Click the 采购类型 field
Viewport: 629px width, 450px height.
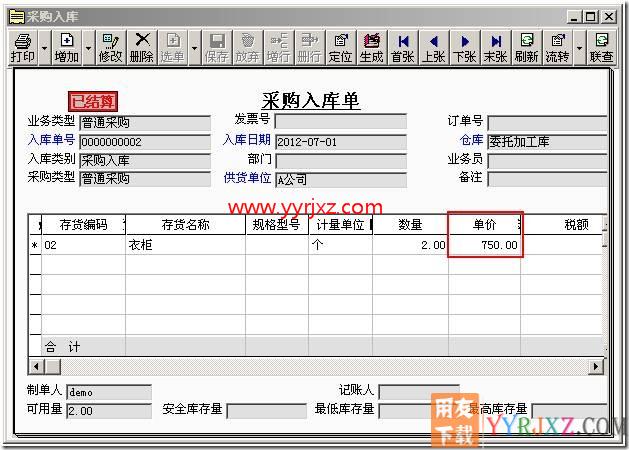(x=145, y=179)
